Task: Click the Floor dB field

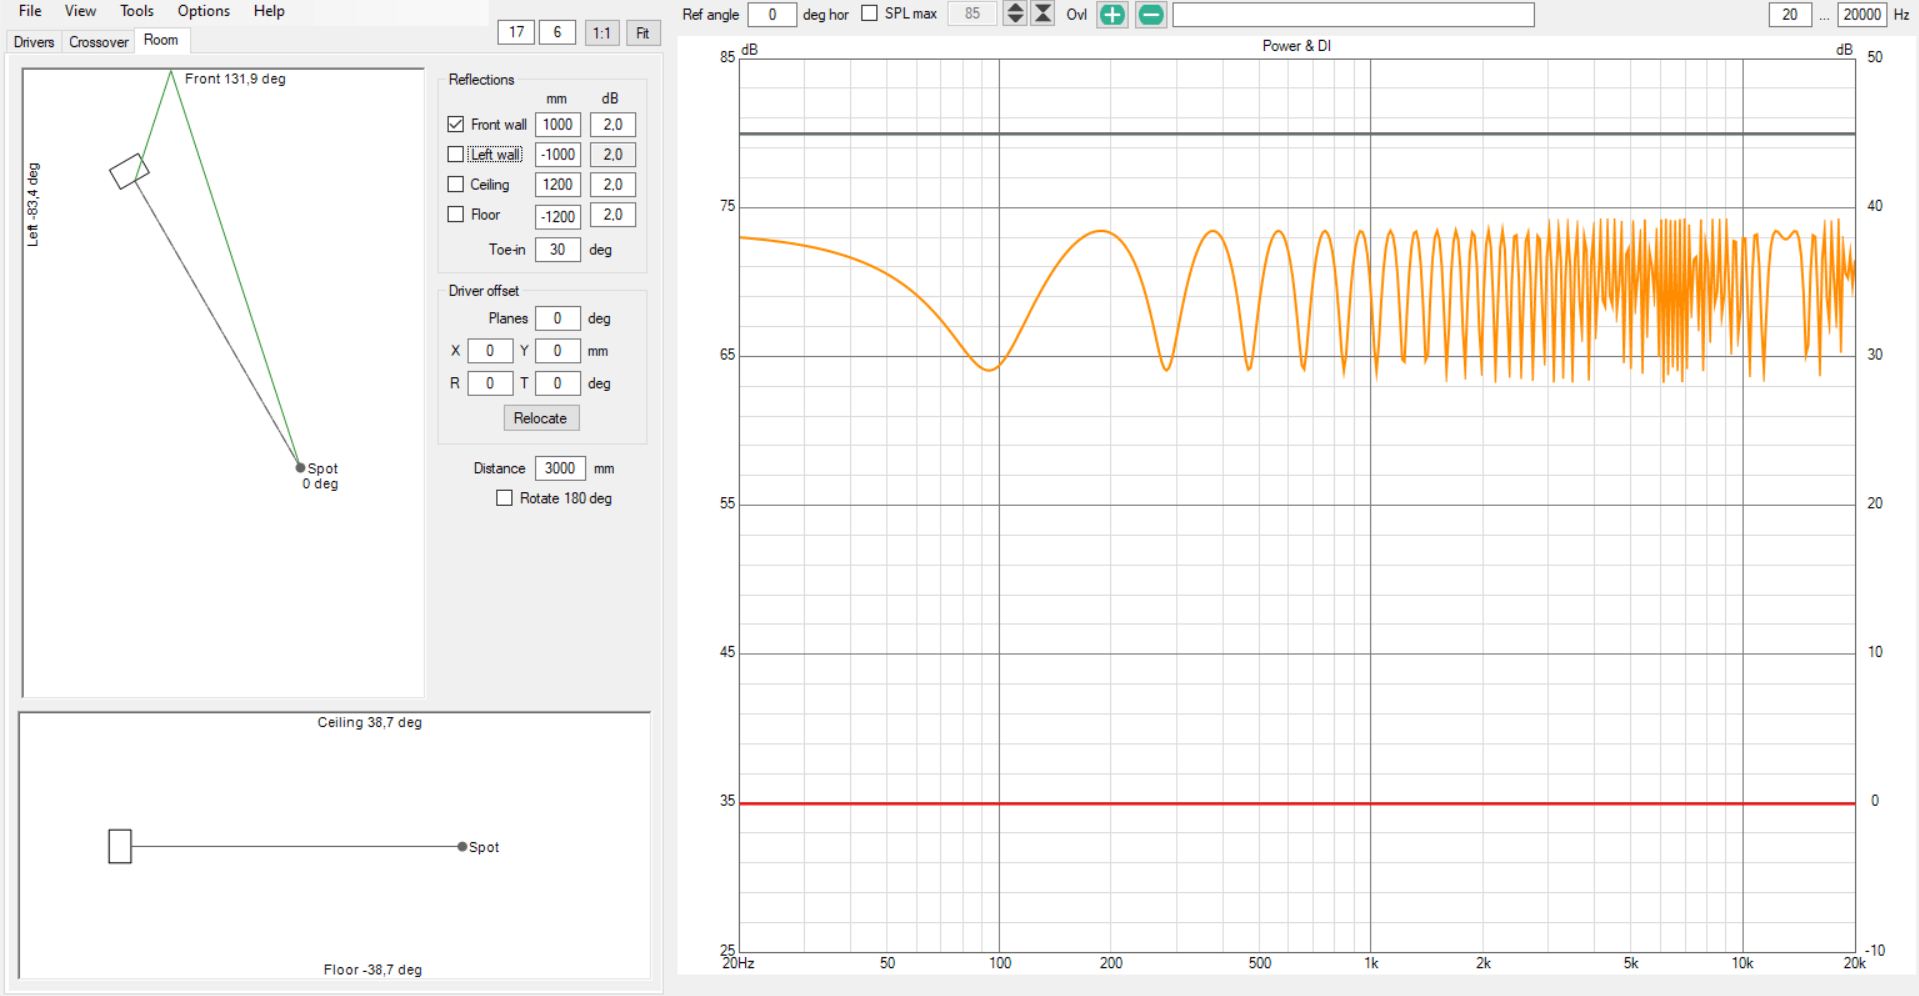Action: (x=613, y=214)
